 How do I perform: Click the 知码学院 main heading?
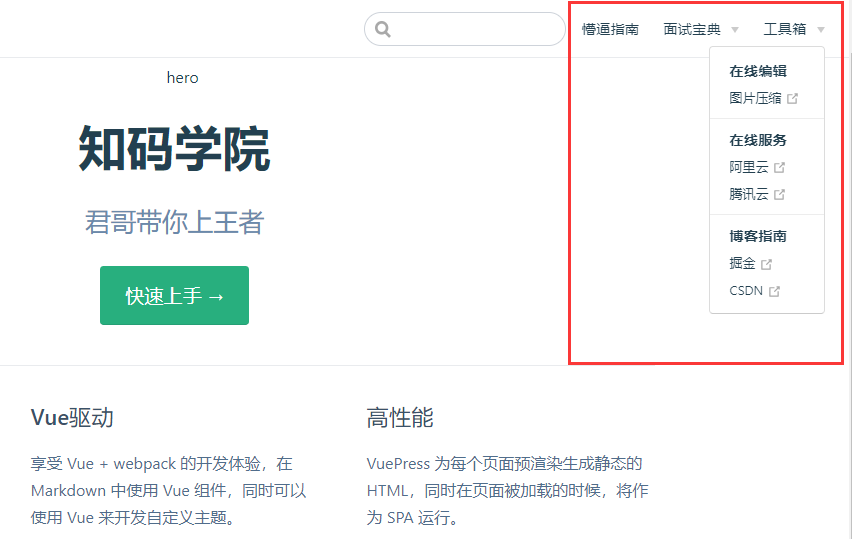(174, 150)
